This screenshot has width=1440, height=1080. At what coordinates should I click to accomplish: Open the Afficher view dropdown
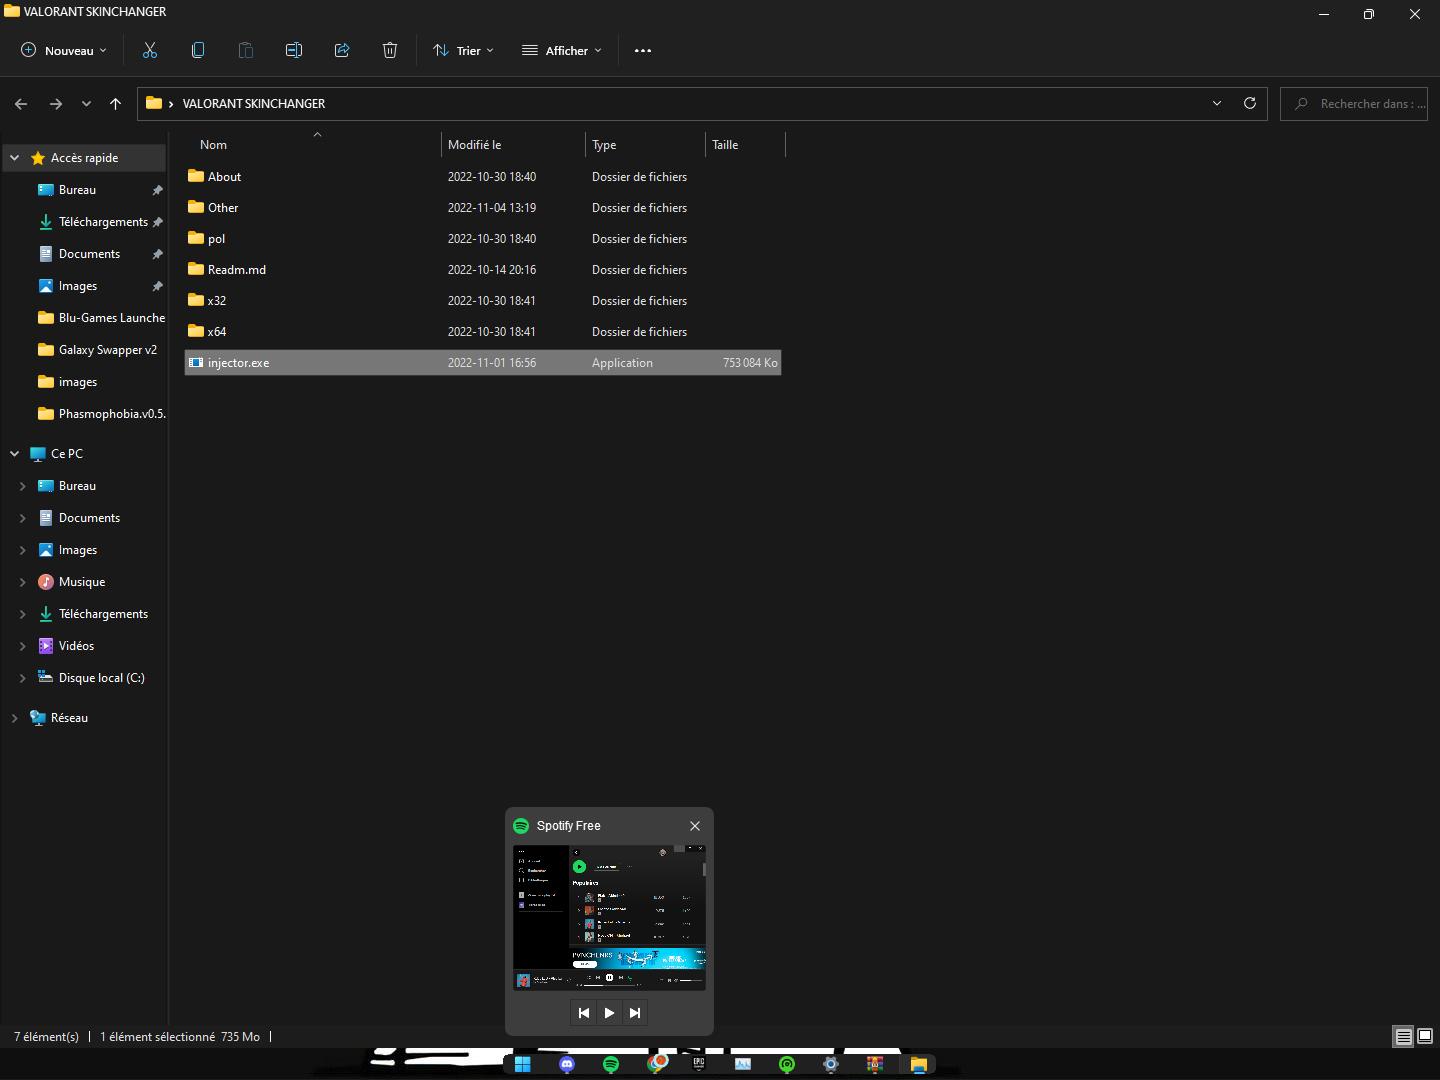561,50
